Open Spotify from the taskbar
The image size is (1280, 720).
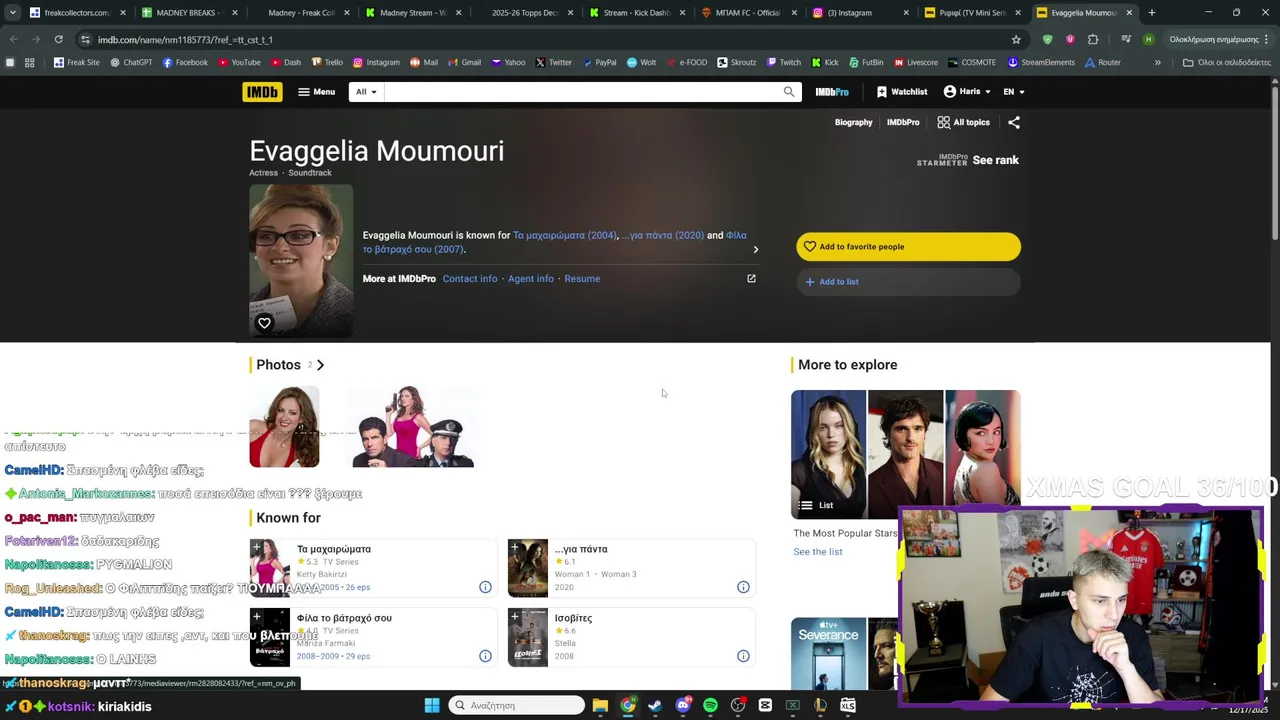[x=710, y=705]
